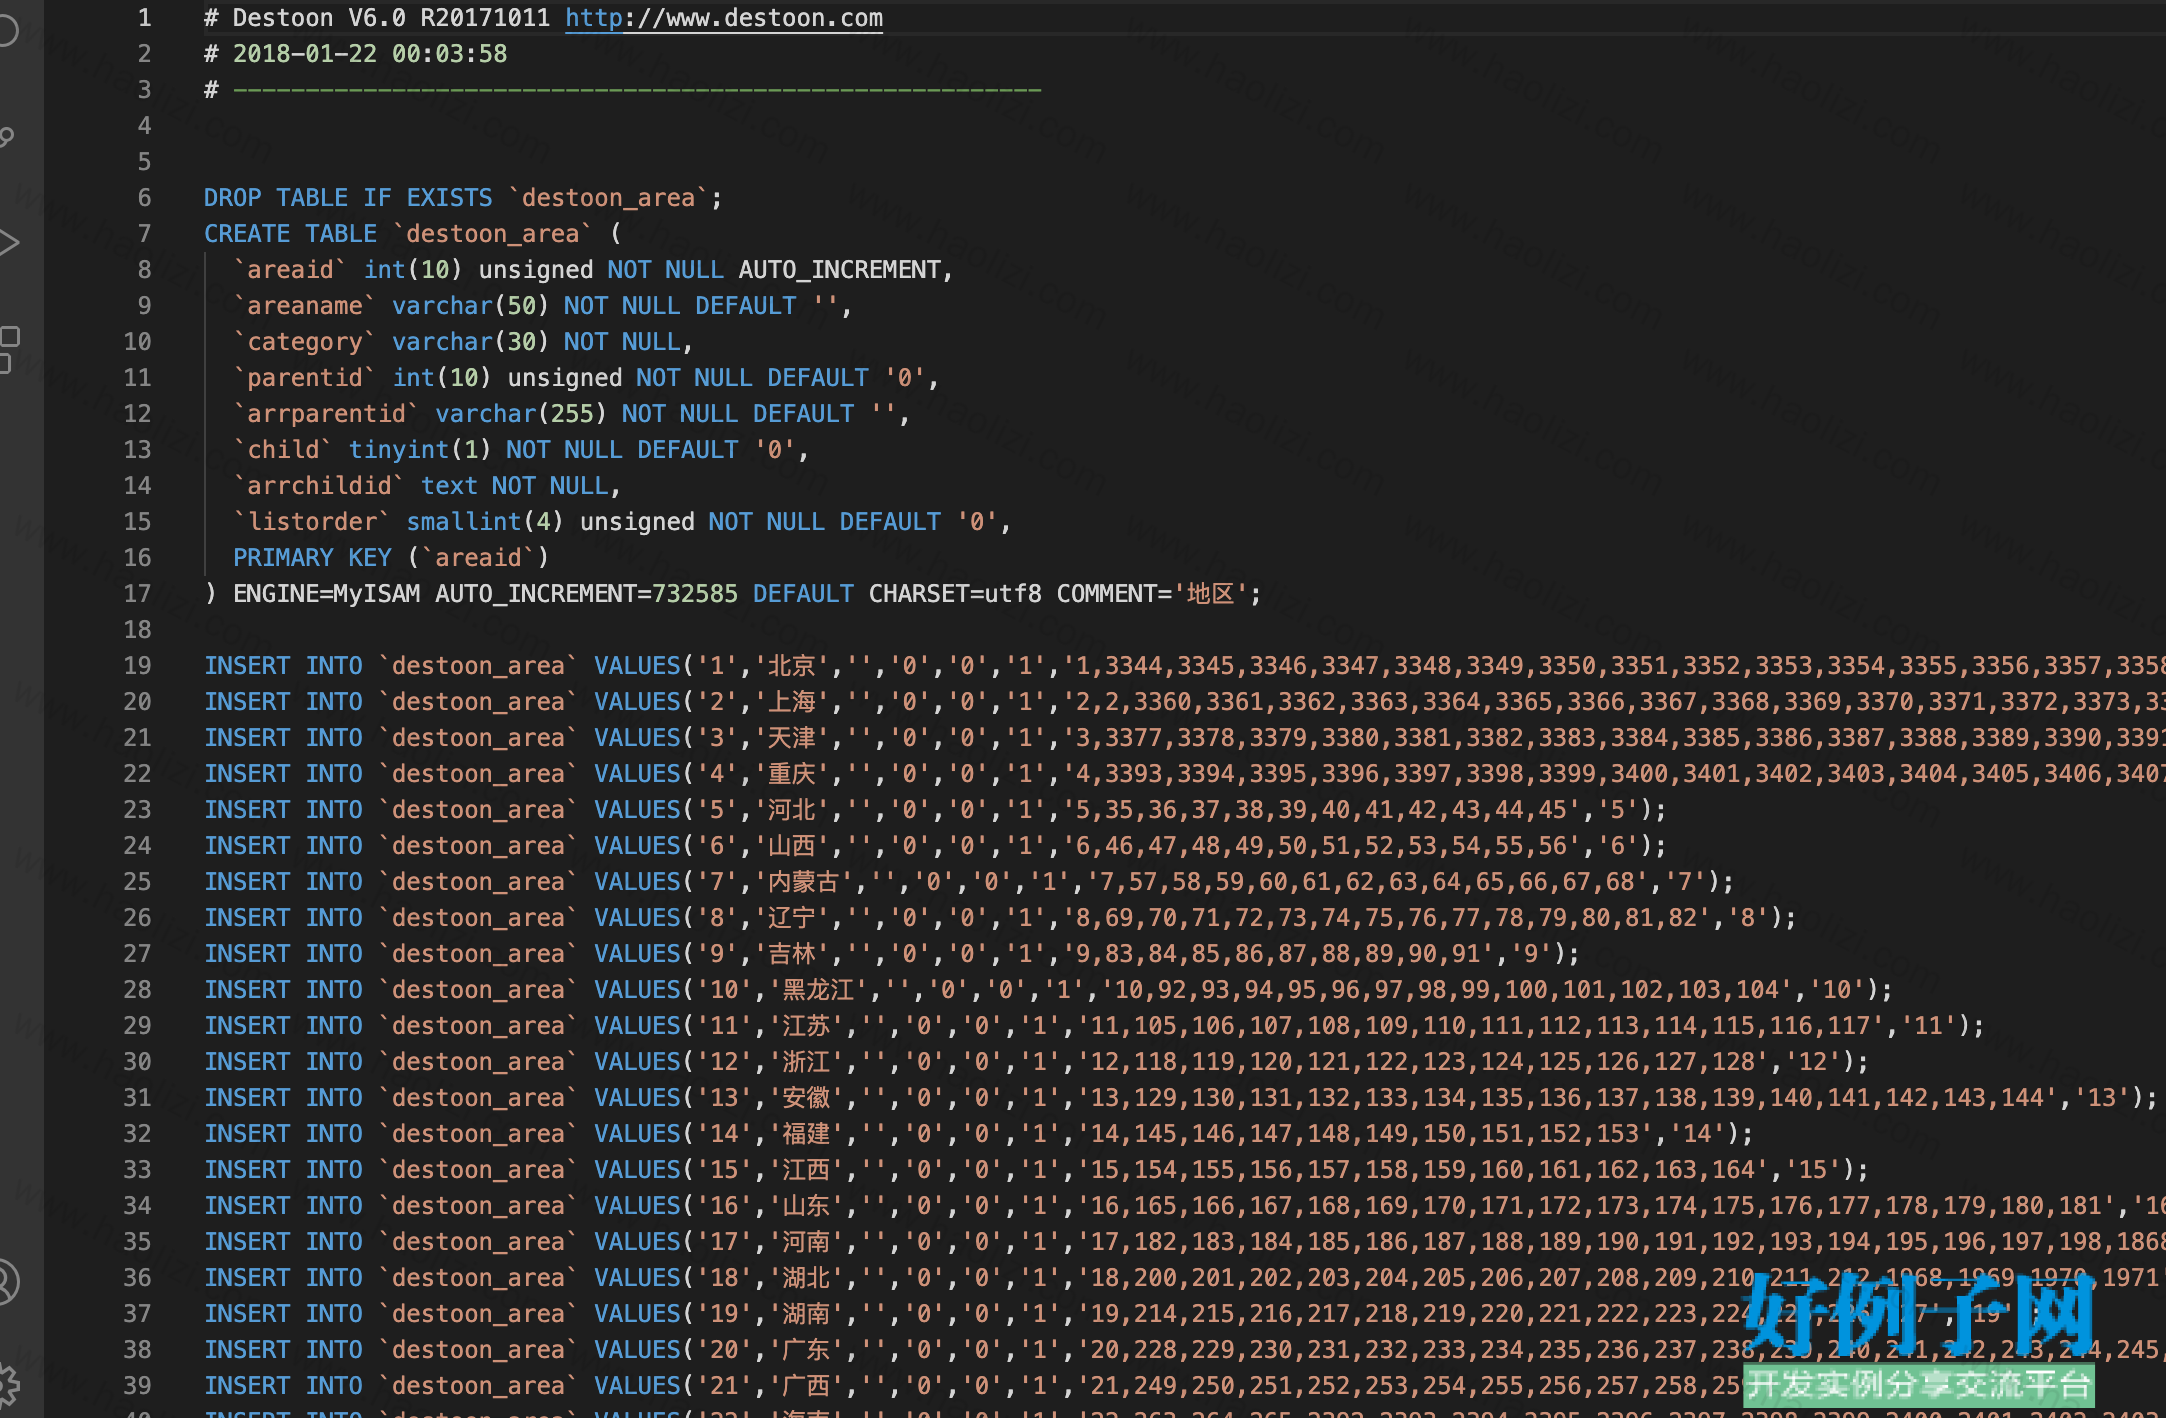Viewport: 2166px width, 1418px height.
Task: Click the `arrchildid` text NOT NULL line
Action: 427,486
